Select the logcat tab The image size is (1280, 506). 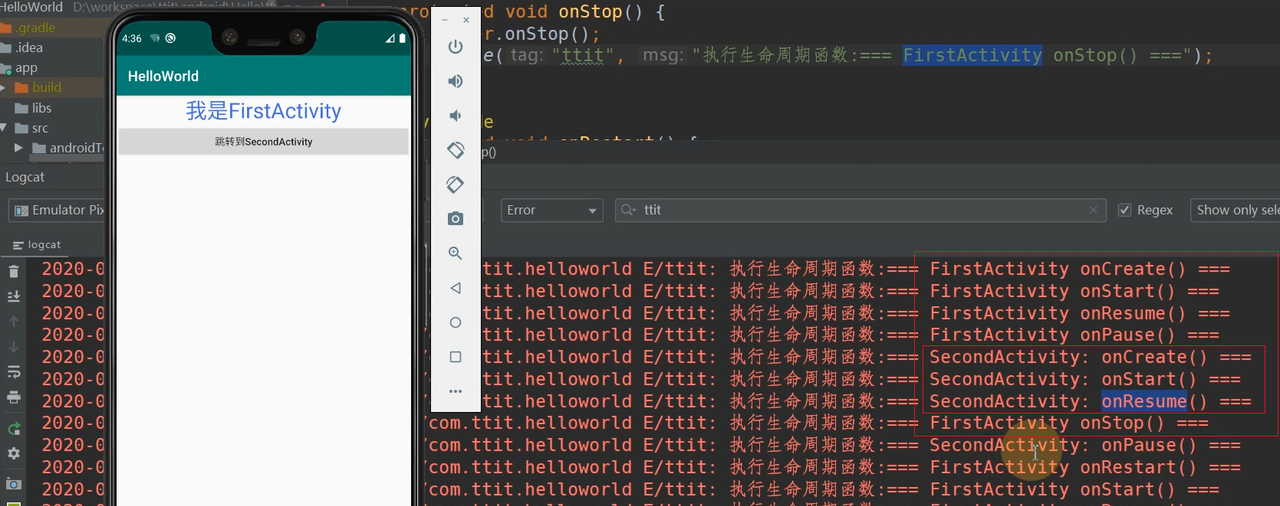pos(37,244)
